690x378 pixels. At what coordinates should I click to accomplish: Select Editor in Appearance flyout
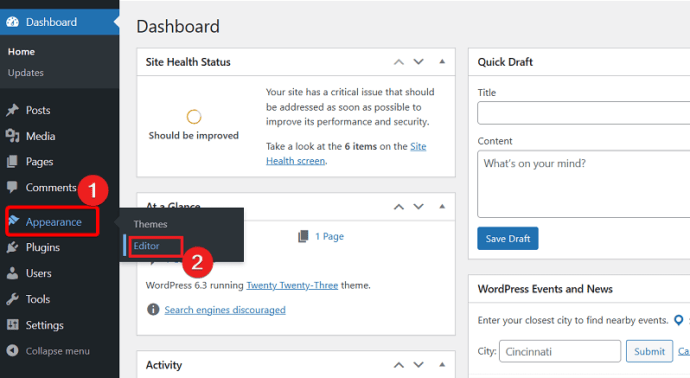(147, 246)
